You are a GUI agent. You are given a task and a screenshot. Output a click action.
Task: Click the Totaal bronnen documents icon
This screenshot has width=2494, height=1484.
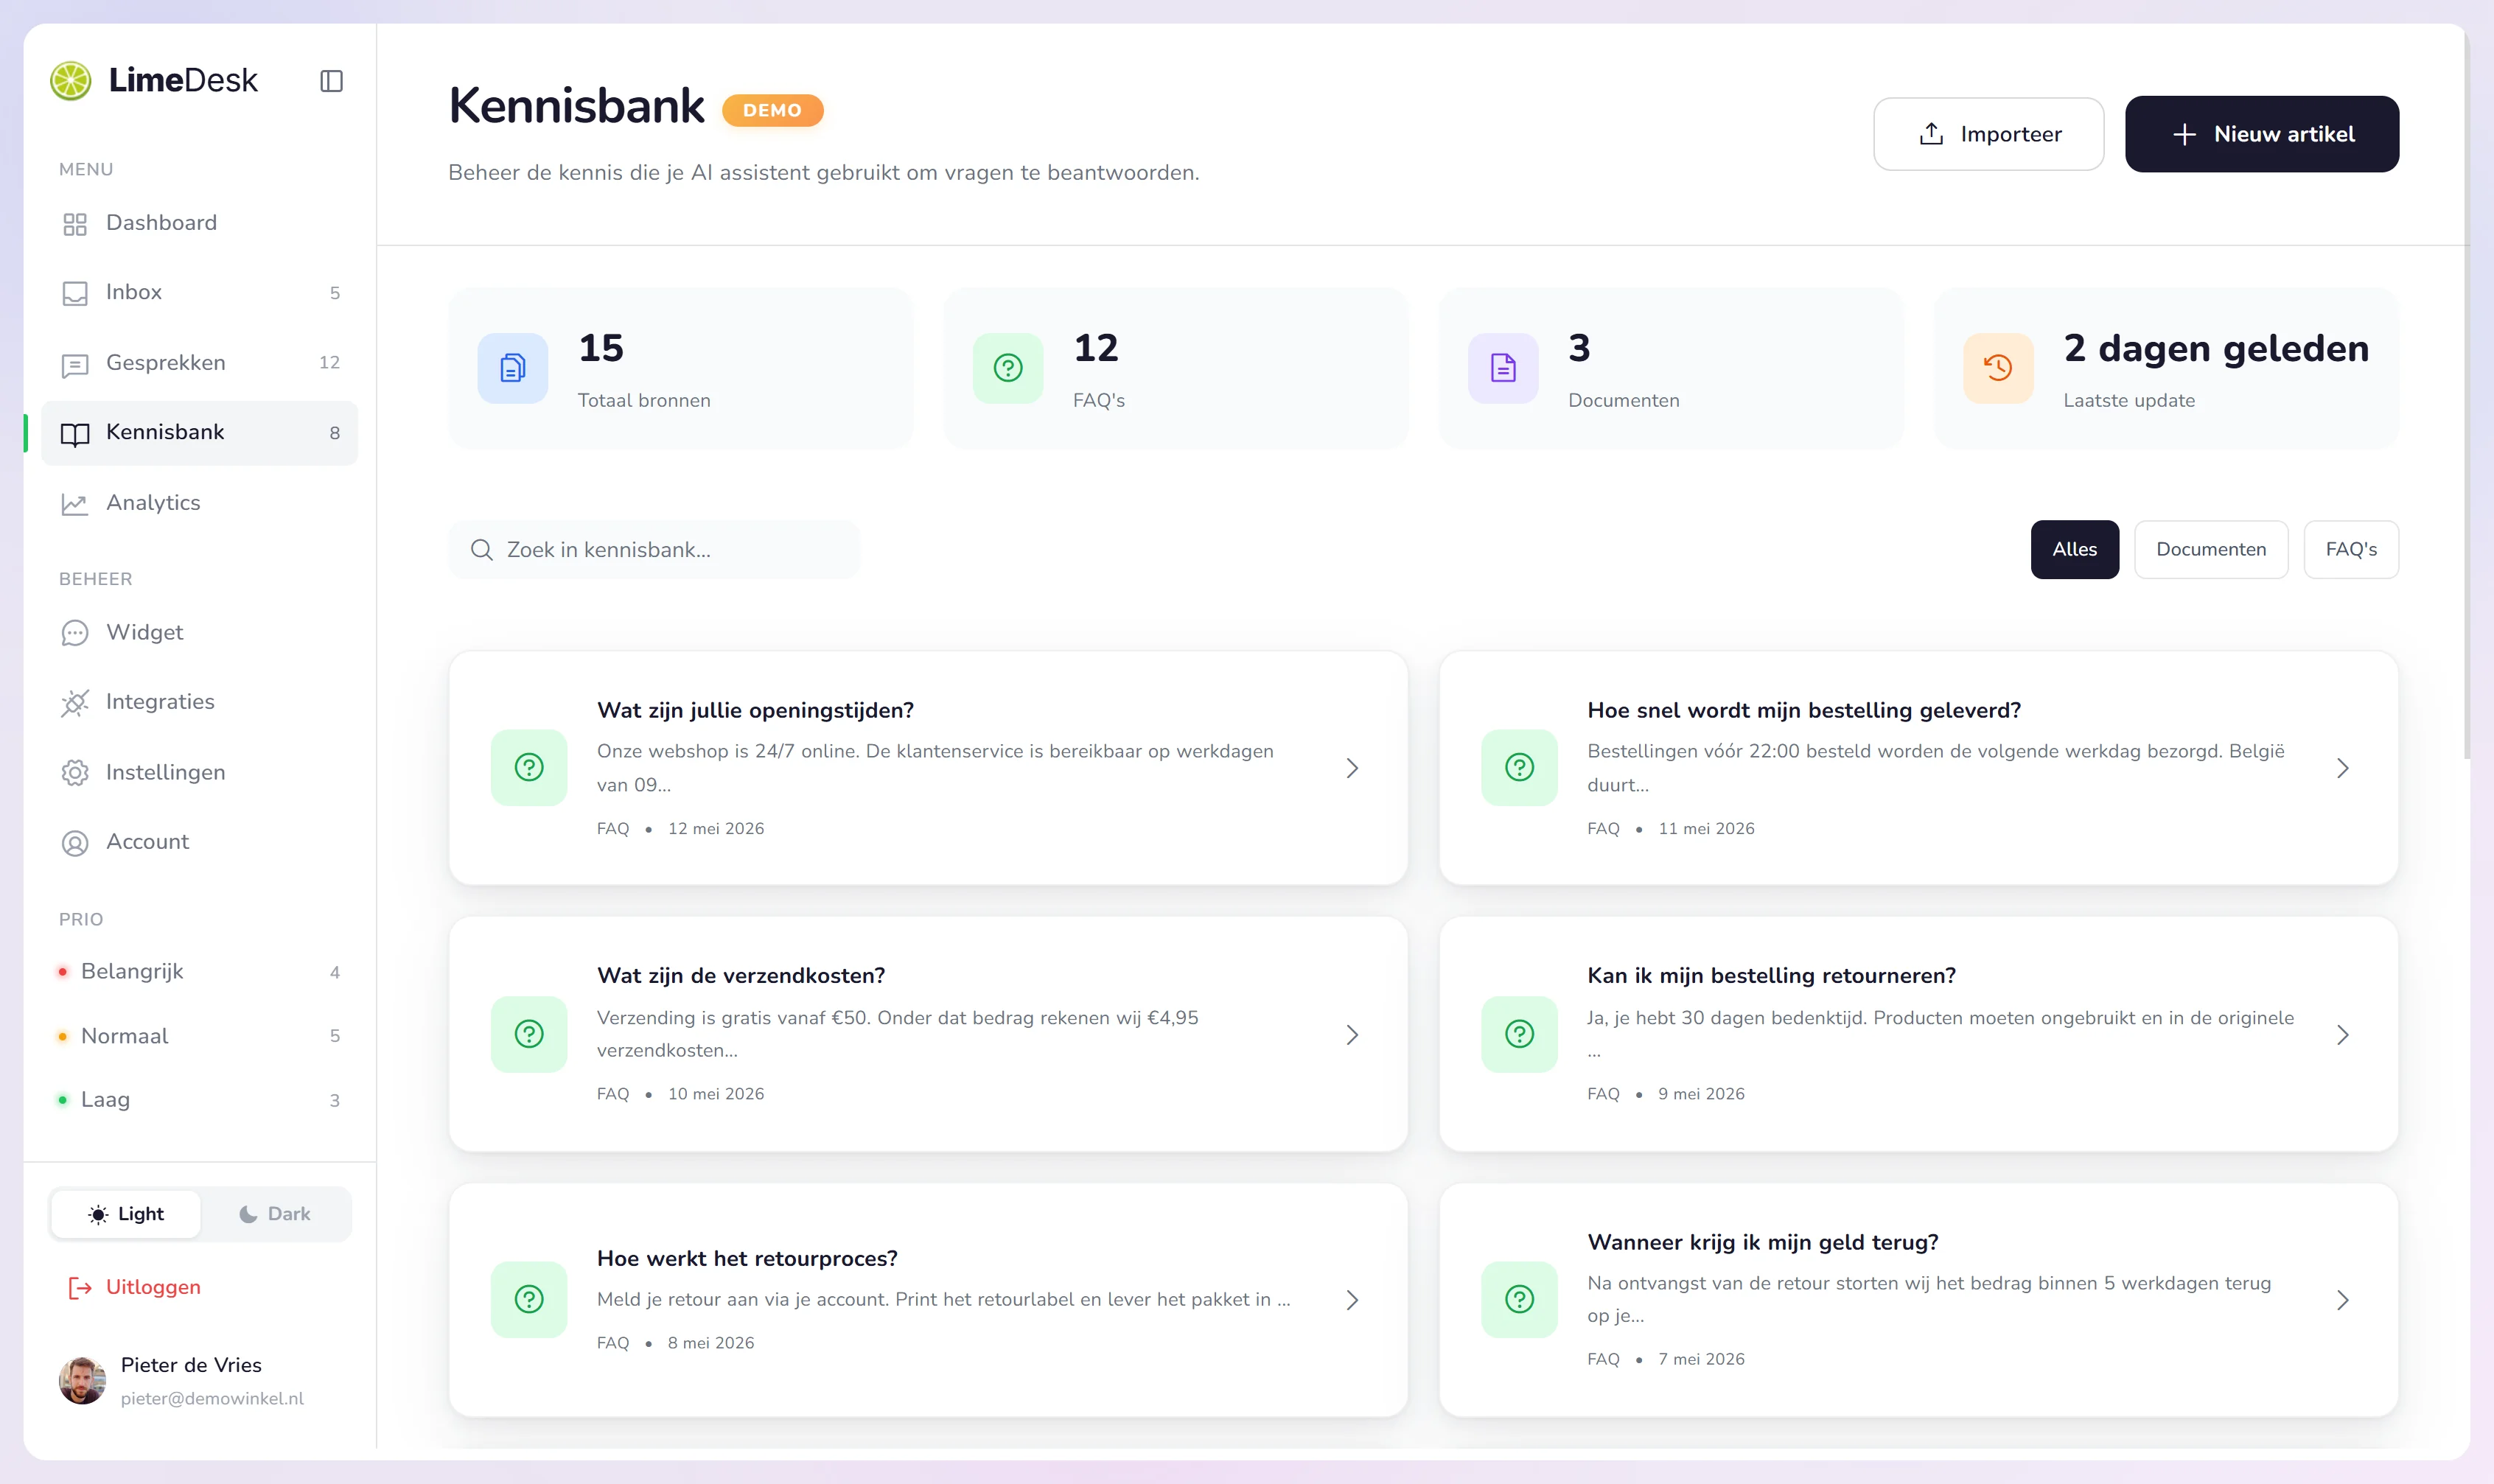[513, 368]
